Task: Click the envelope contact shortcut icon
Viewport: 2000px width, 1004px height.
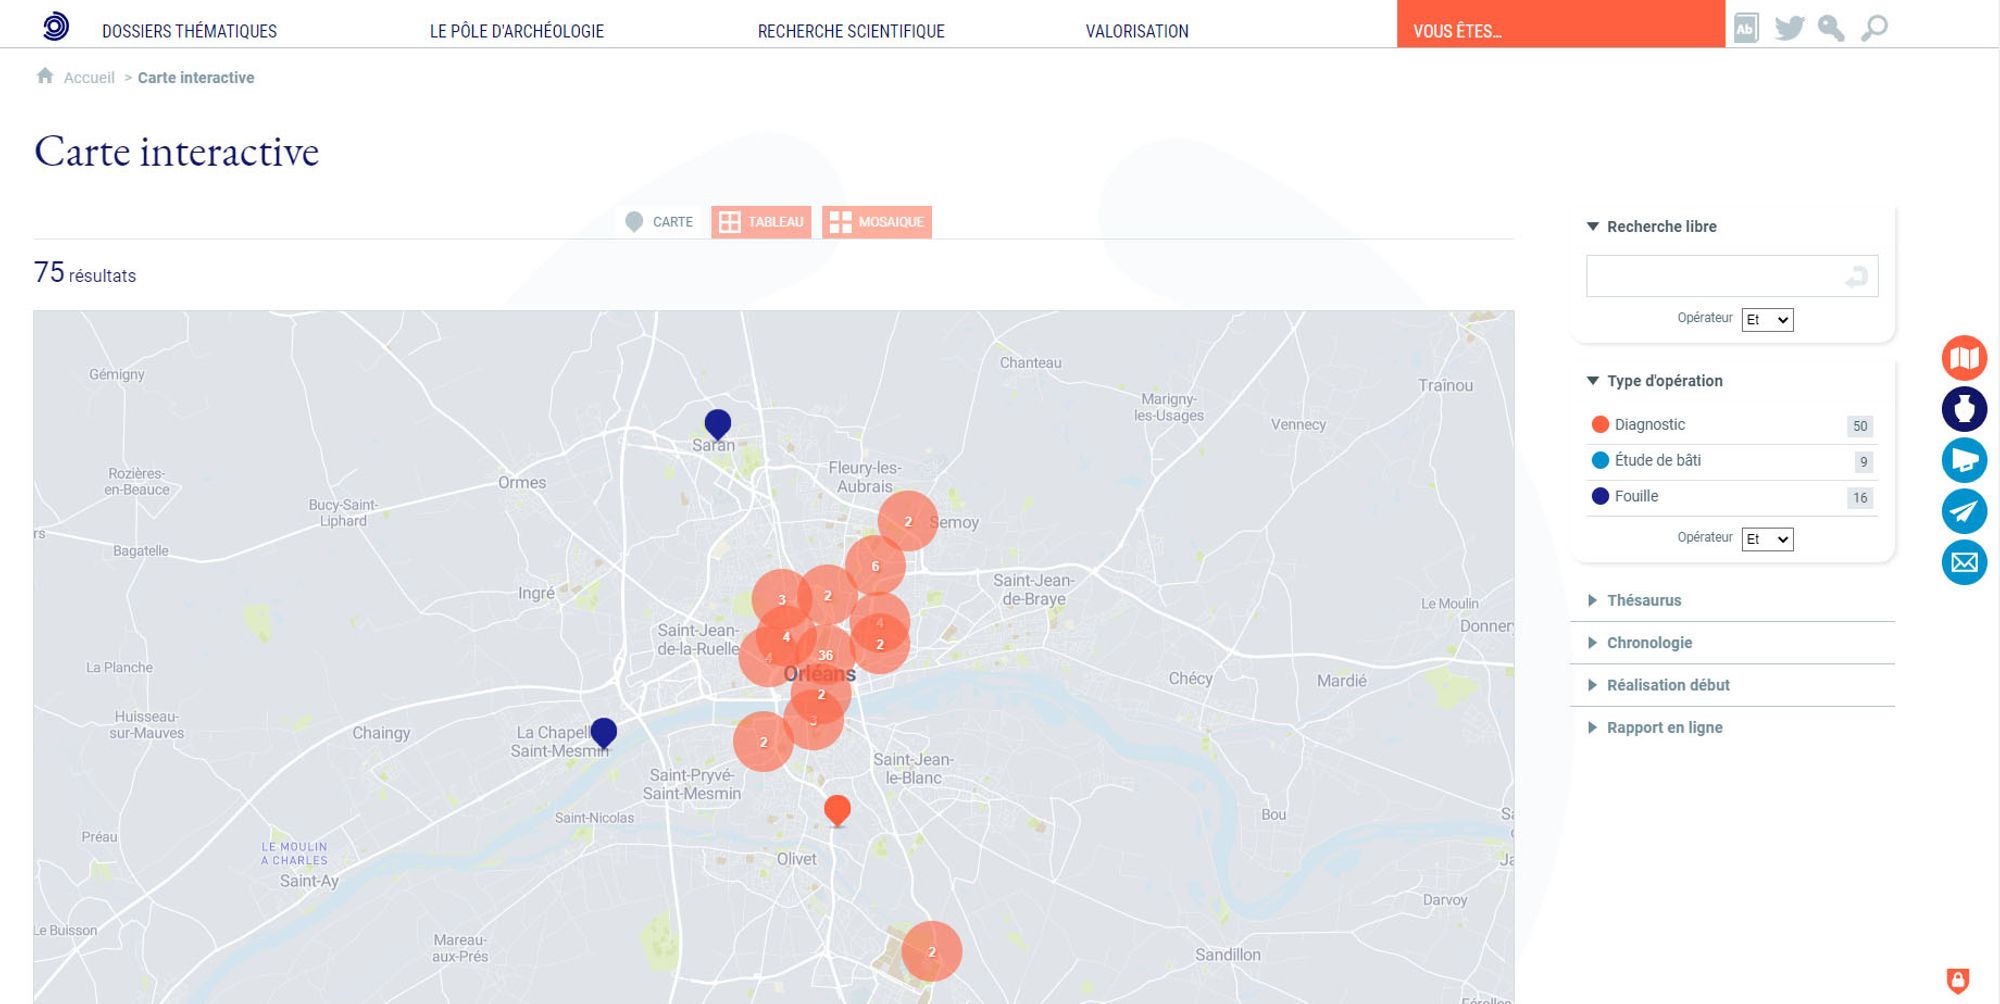Action: (x=1964, y=562)
